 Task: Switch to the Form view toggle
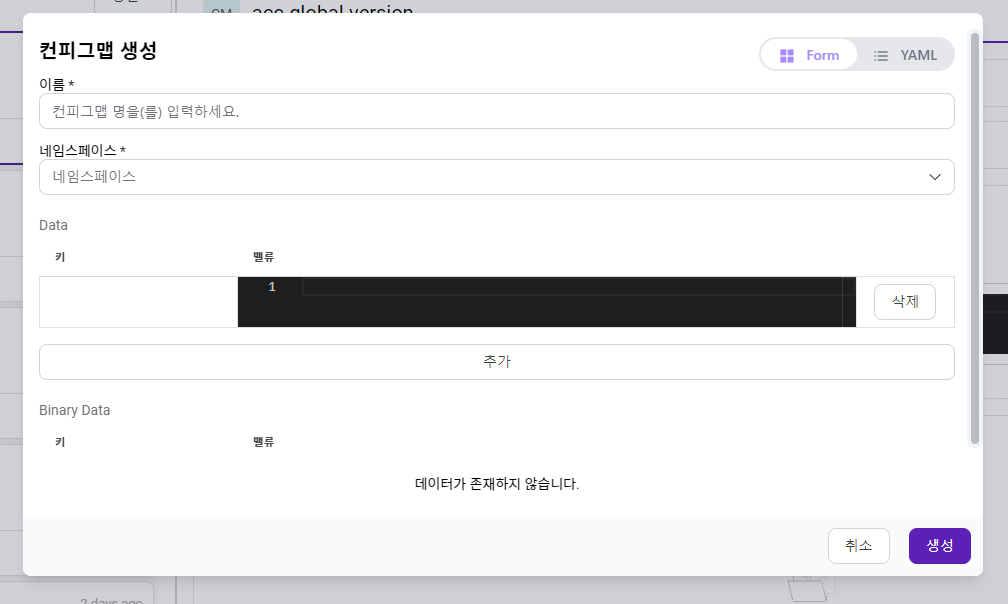pos(809,55)
